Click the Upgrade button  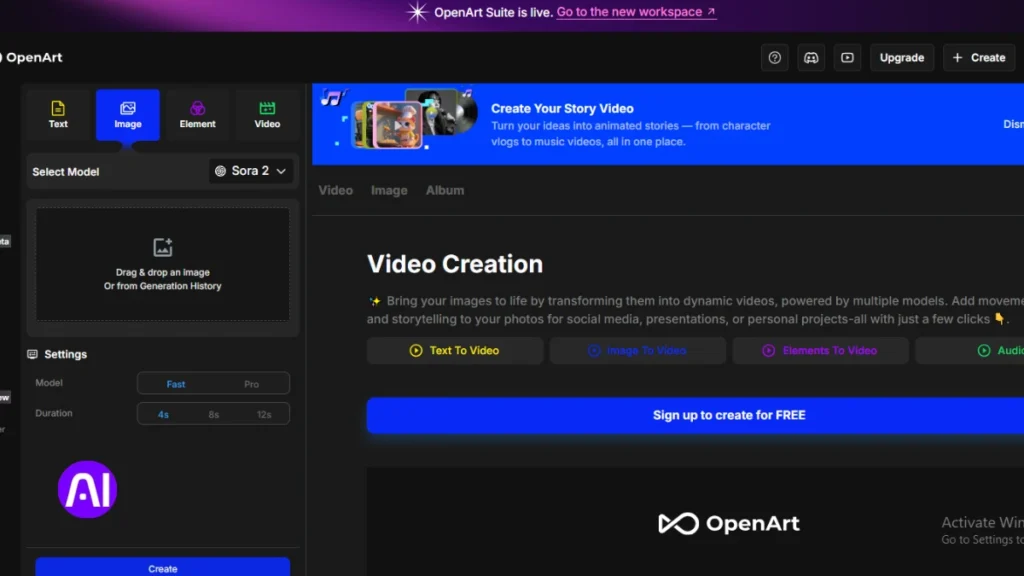pyautogui.click(x=901, y=57)
